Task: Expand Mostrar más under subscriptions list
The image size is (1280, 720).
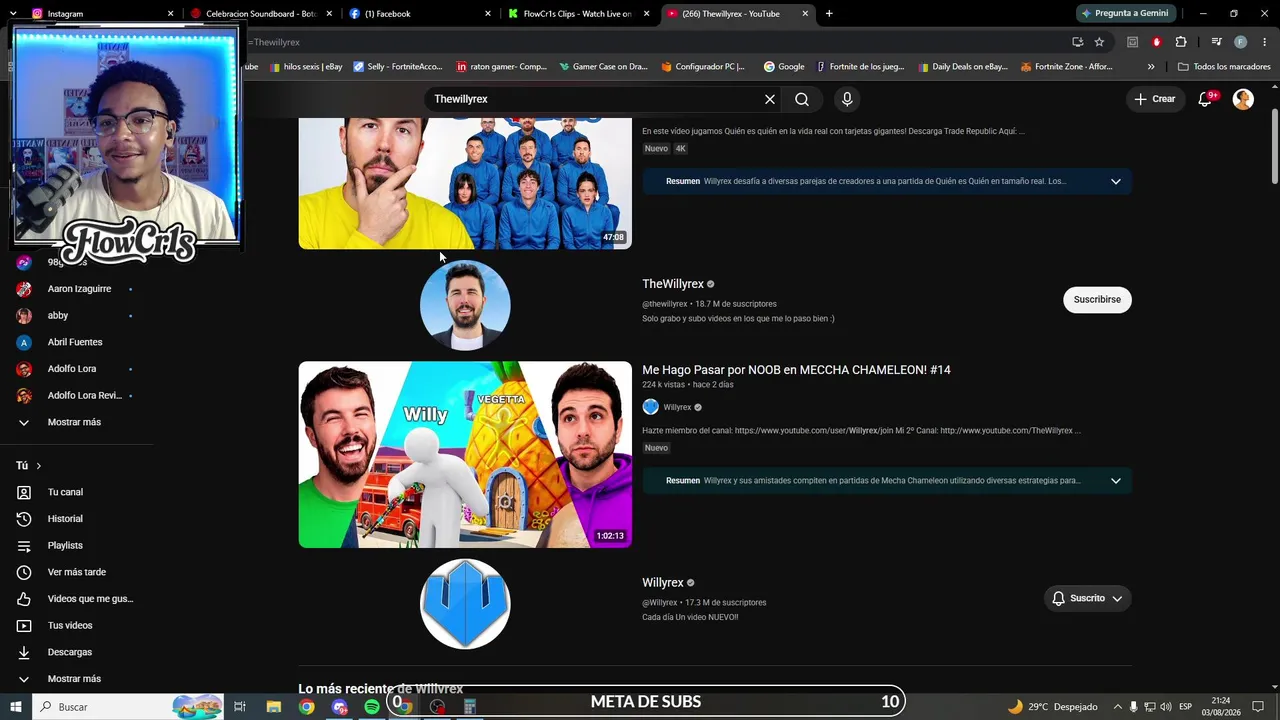Action: pos(76,422)
